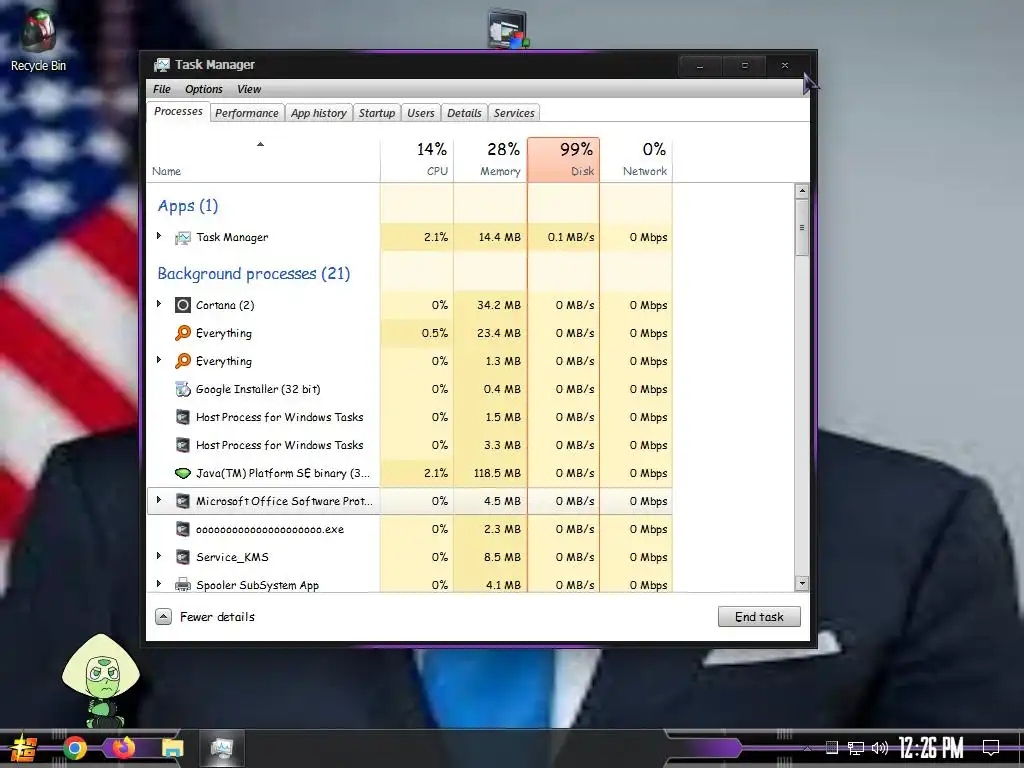Expand the Cortana (2) process group
The image size is (1024, 768).
pos(159,304)
